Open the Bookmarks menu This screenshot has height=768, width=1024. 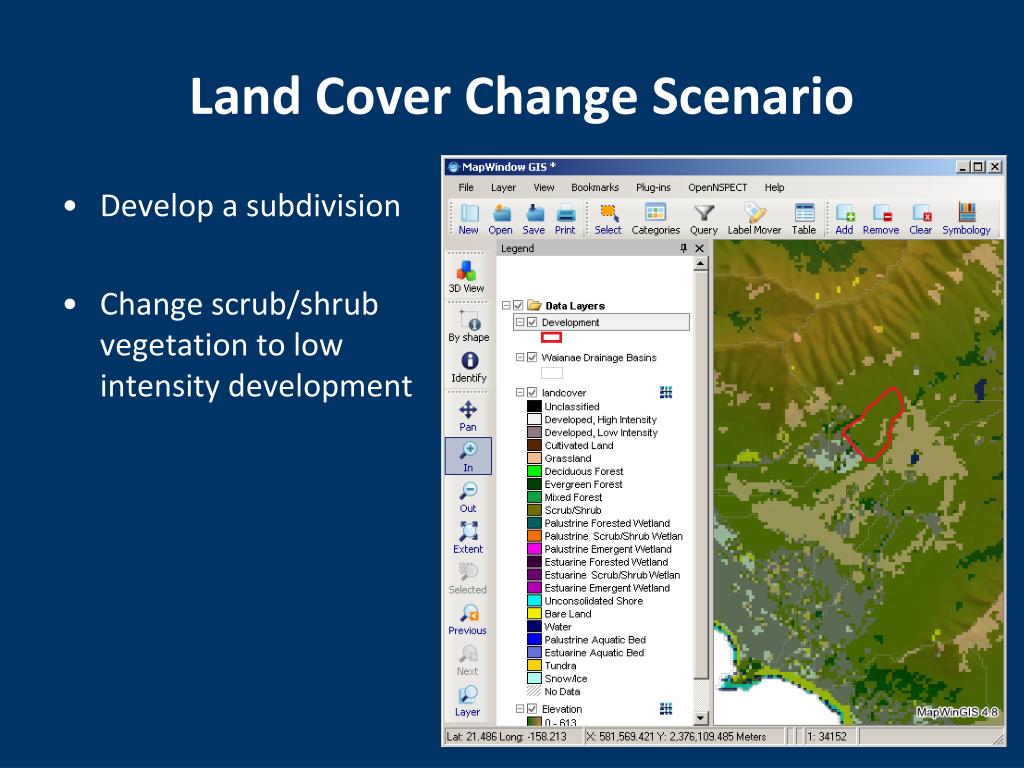pyautogui.click(x=595, y=187)
